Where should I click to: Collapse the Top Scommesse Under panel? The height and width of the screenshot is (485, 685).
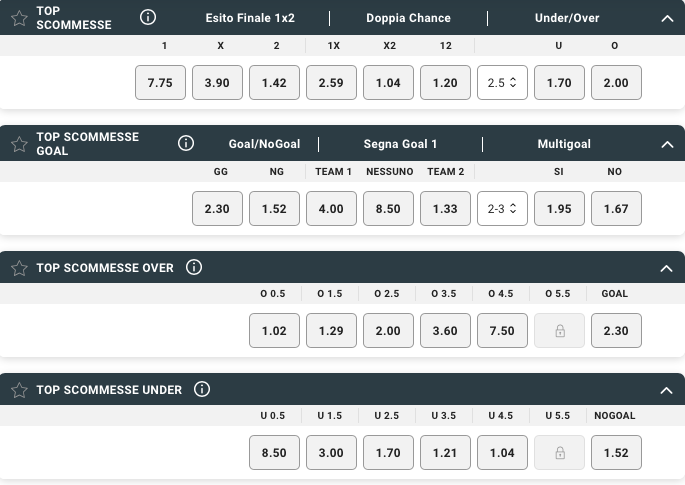click(667, 390)
